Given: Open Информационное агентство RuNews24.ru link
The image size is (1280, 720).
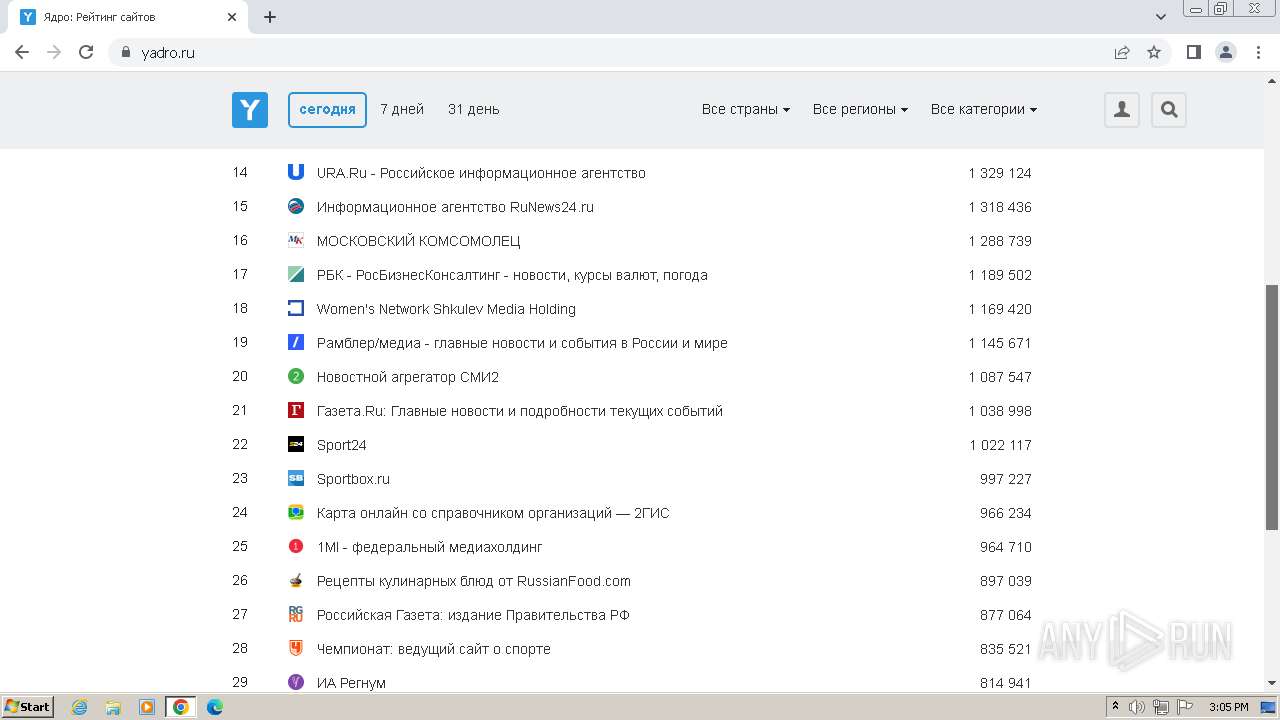Looking at the screenshot, I should [x=455, y=207].
